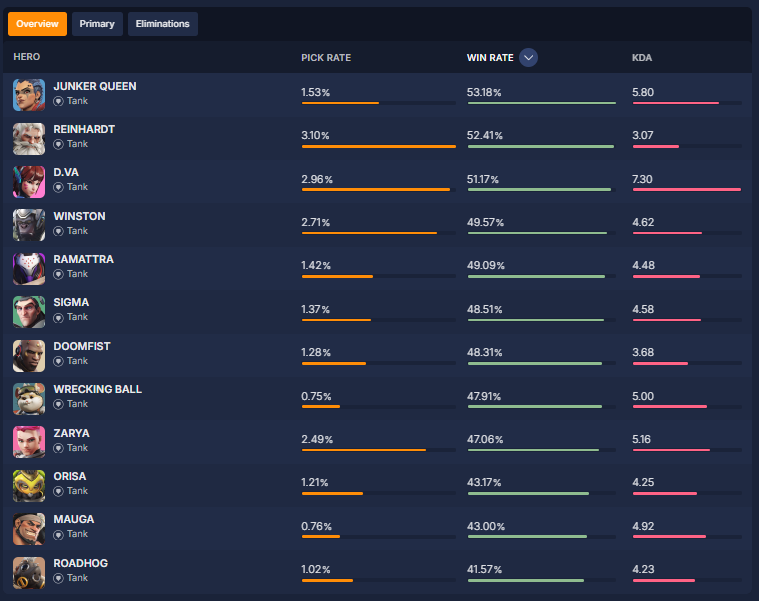Open the Eliminations tab
The width and height of the screenshot is (759, 601).
coord(162,24)
